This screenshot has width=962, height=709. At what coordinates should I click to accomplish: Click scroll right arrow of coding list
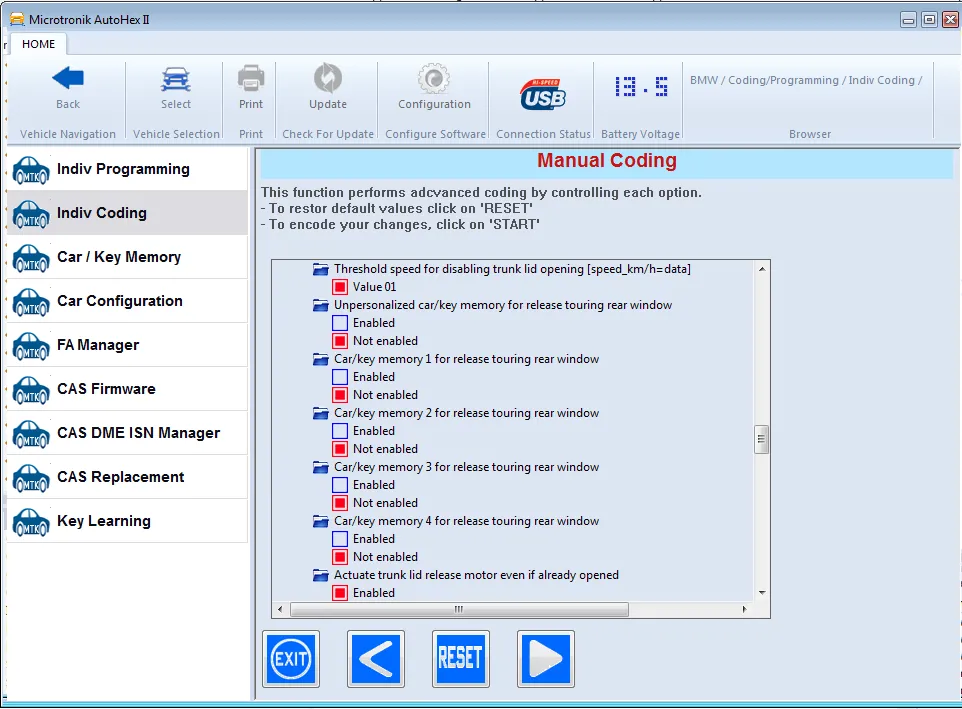(x=744, y=609)
